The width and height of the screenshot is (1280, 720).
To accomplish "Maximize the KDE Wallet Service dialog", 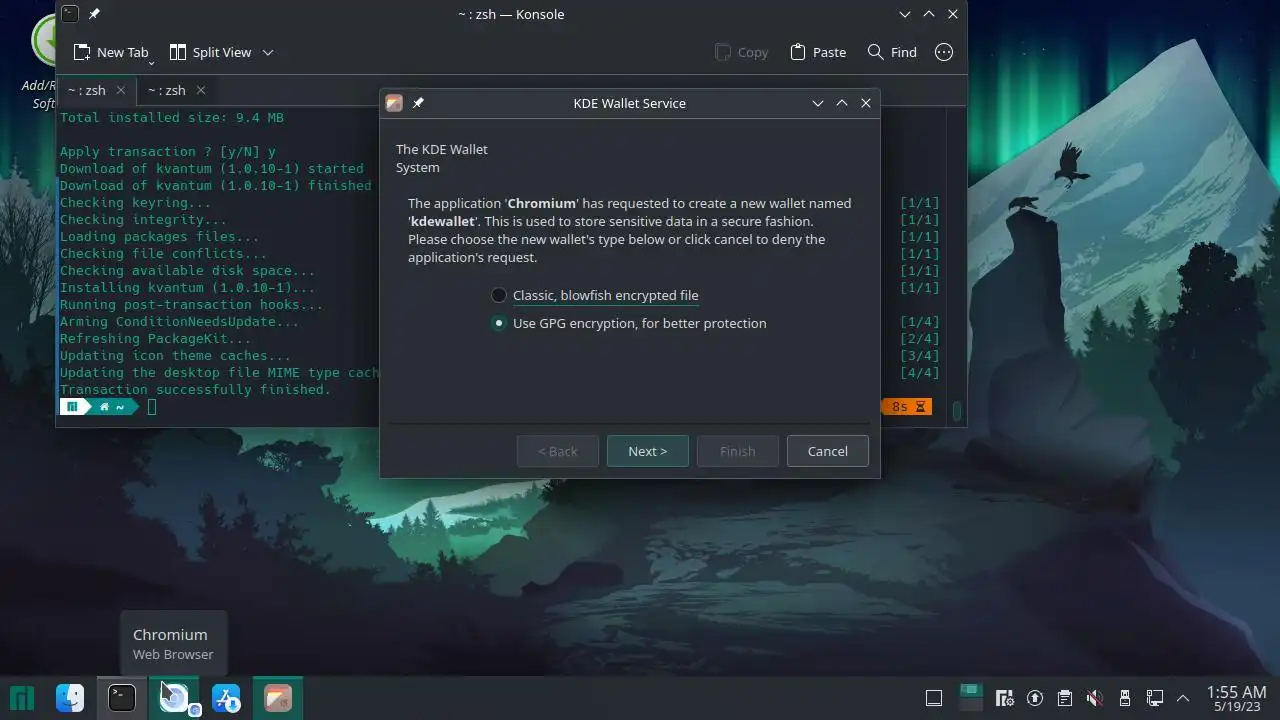I will tap(842, 103).
